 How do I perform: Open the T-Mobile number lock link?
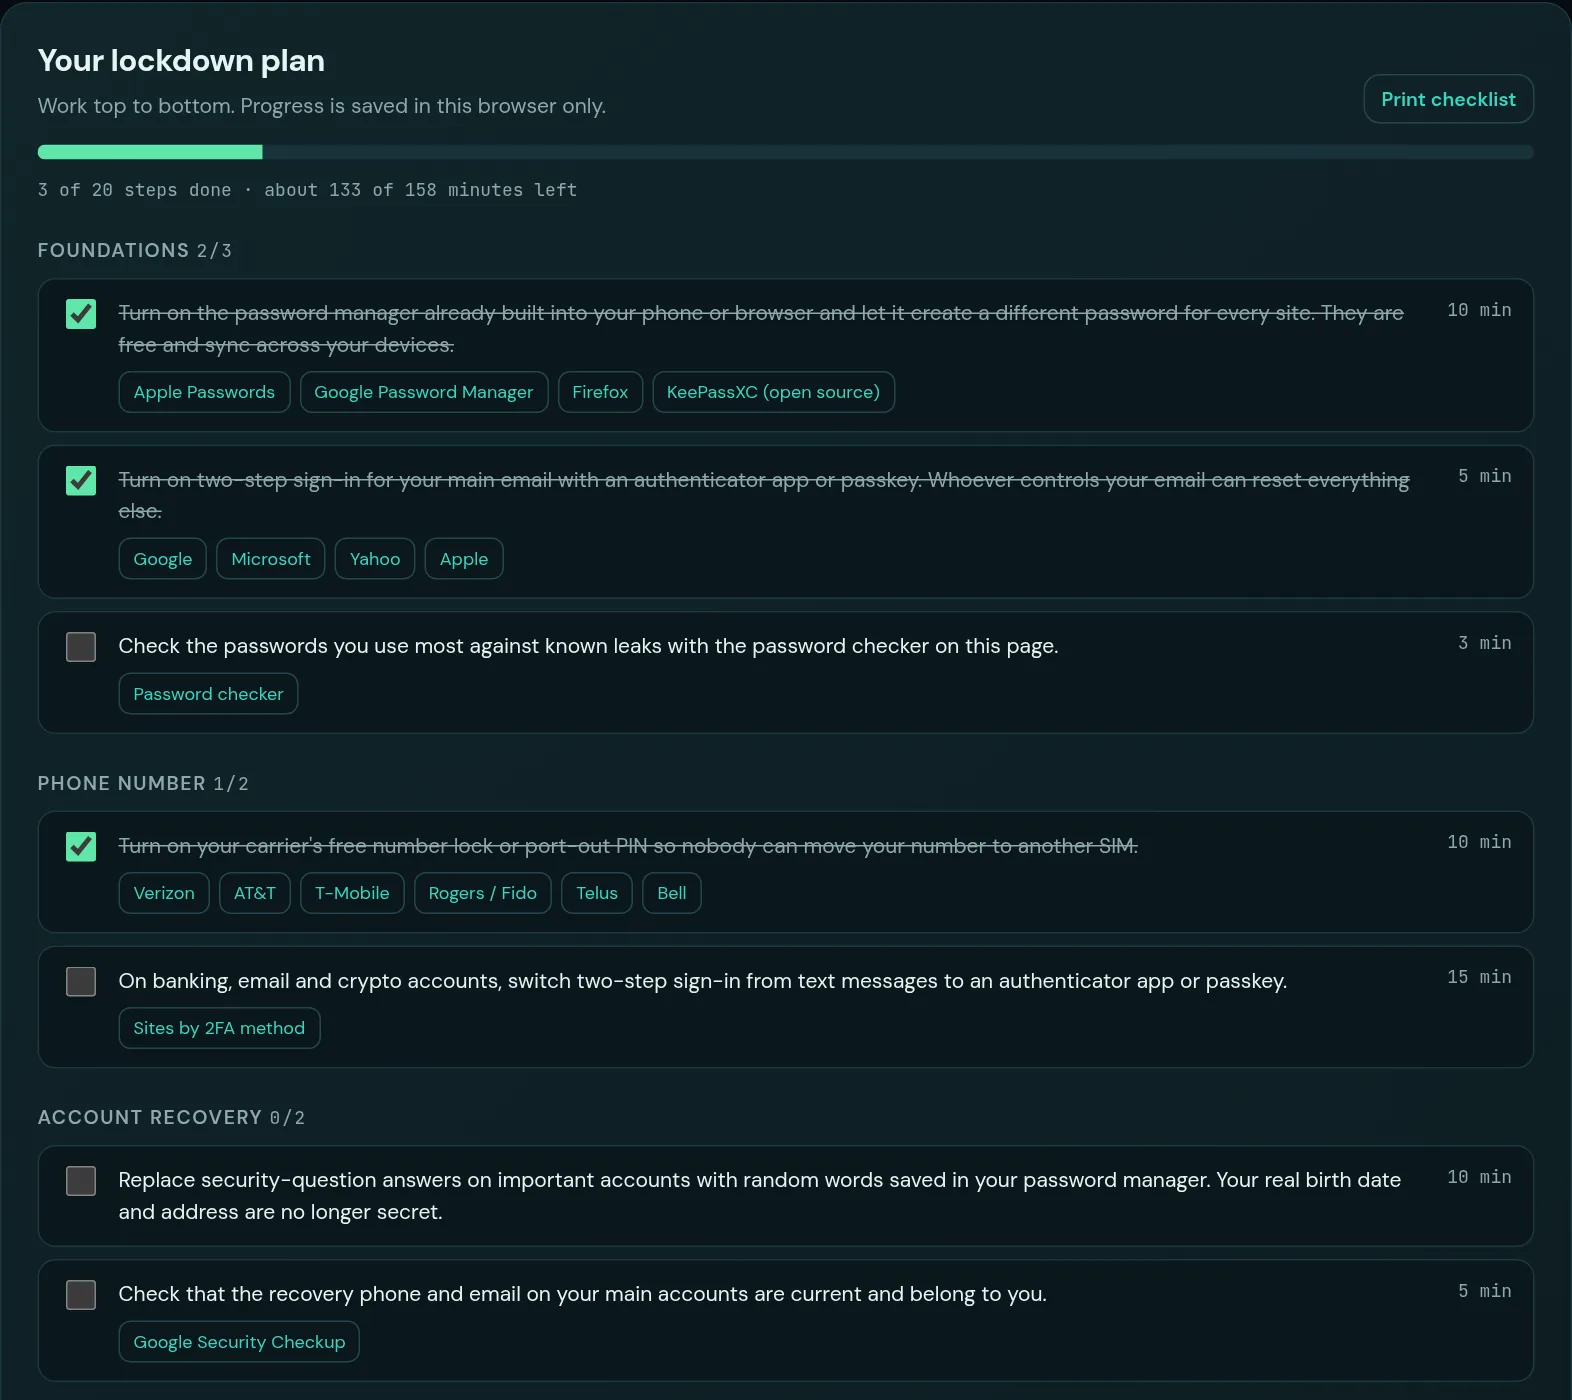[x=352, y=893]
